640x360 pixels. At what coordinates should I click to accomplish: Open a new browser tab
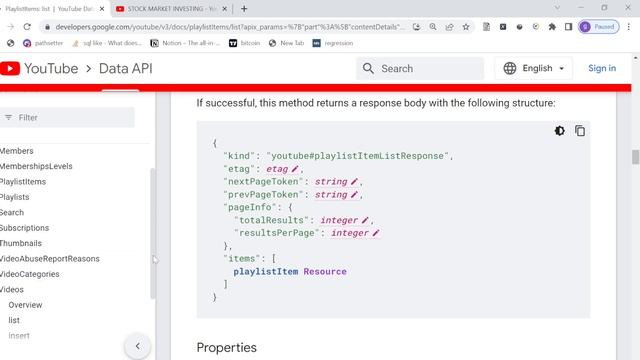click(244, 9)
